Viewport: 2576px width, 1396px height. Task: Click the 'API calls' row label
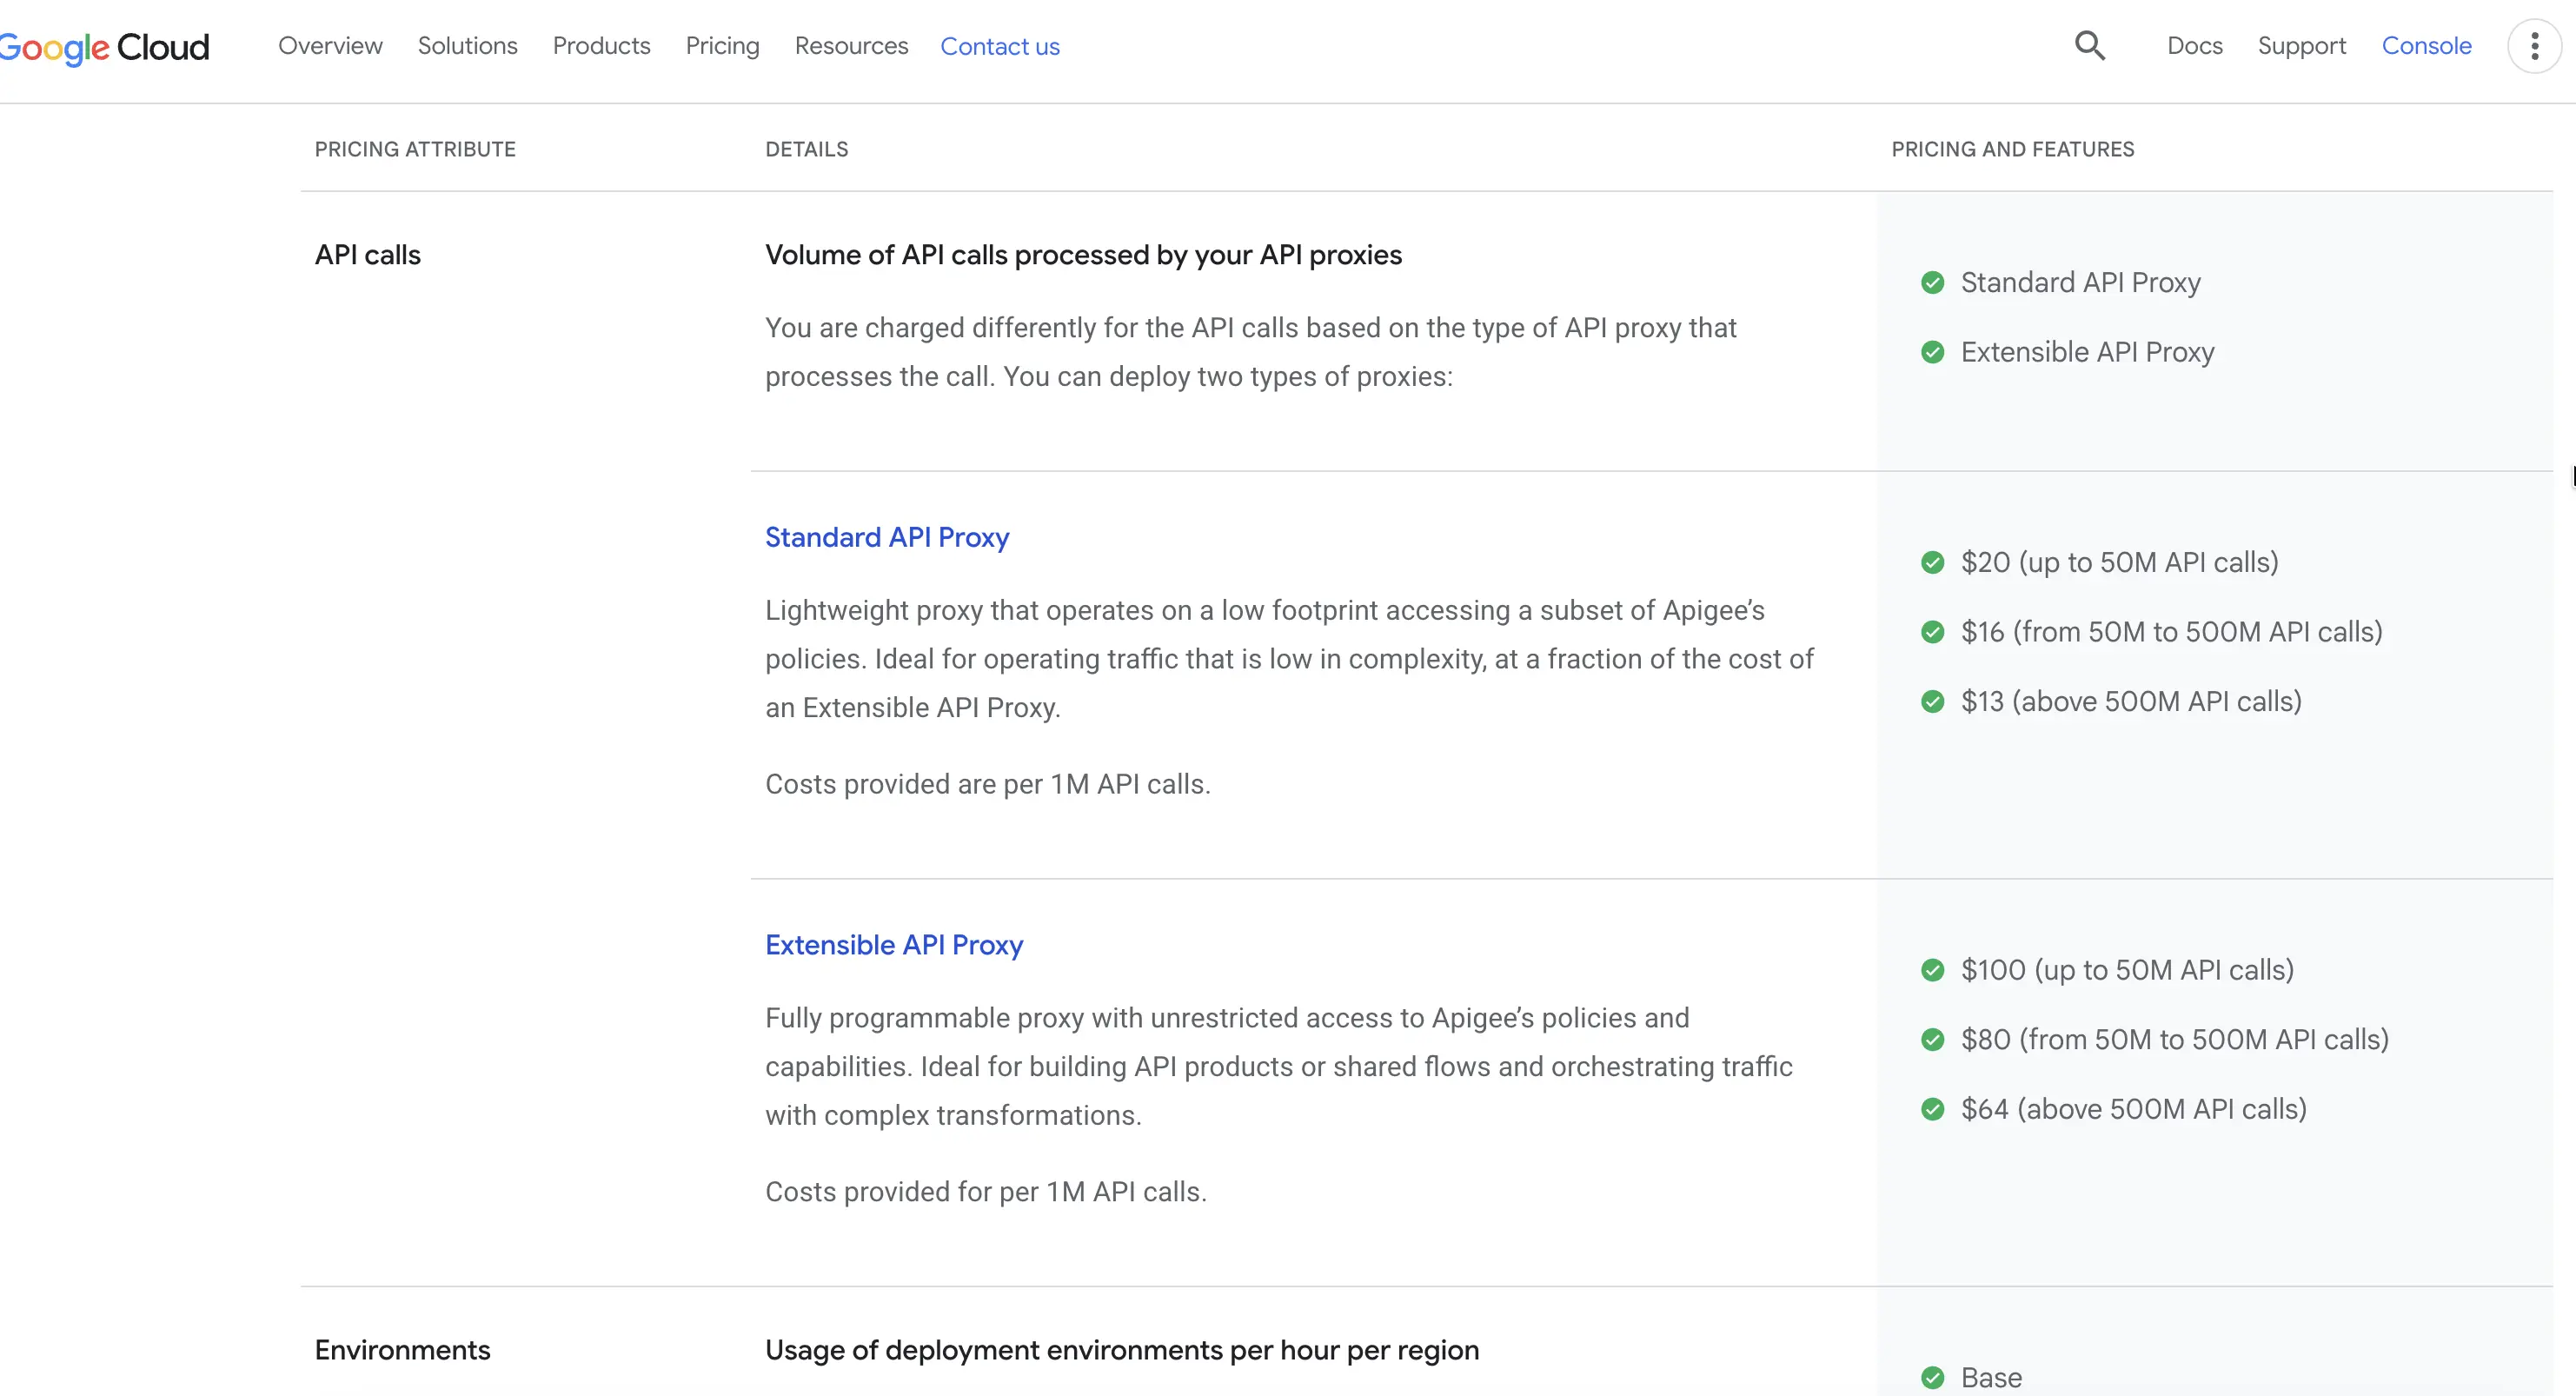368,255
